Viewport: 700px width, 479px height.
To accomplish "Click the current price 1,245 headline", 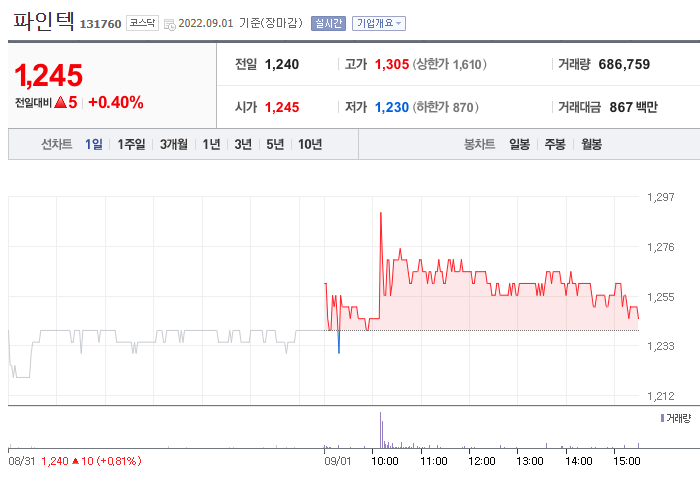I will tap(49, 75).
